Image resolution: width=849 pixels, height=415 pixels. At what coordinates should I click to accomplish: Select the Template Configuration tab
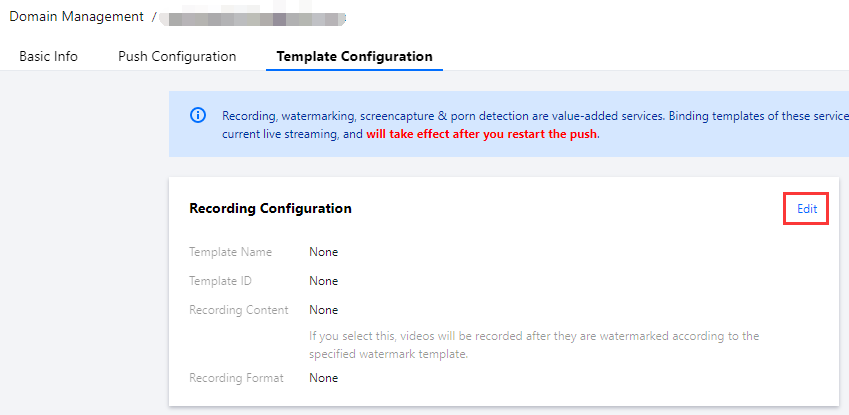[354, 56]
